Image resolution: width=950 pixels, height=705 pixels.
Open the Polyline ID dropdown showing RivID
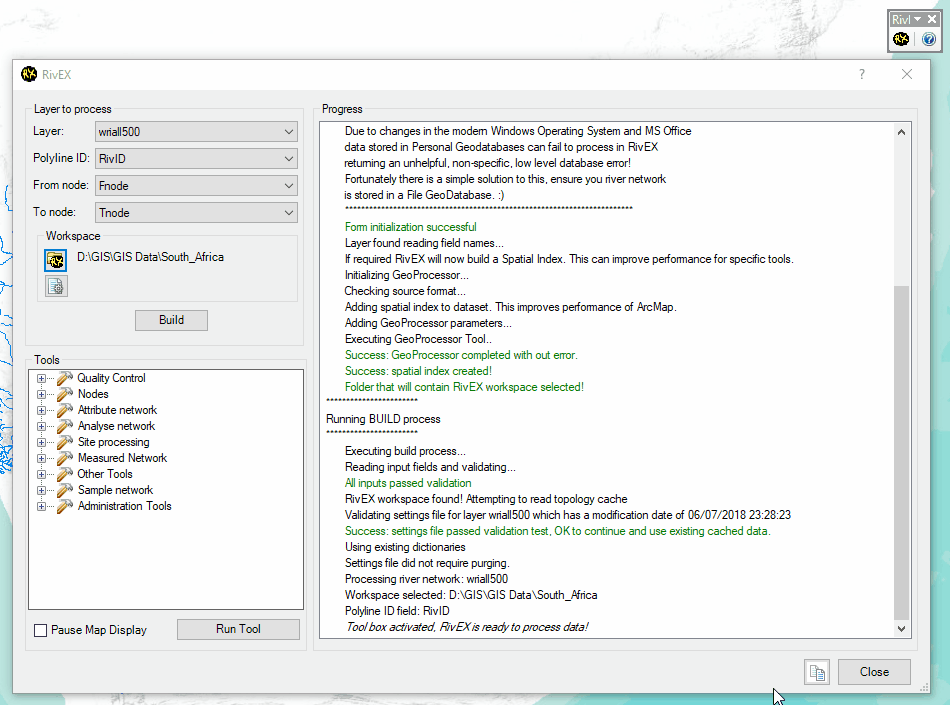point(196,159)
